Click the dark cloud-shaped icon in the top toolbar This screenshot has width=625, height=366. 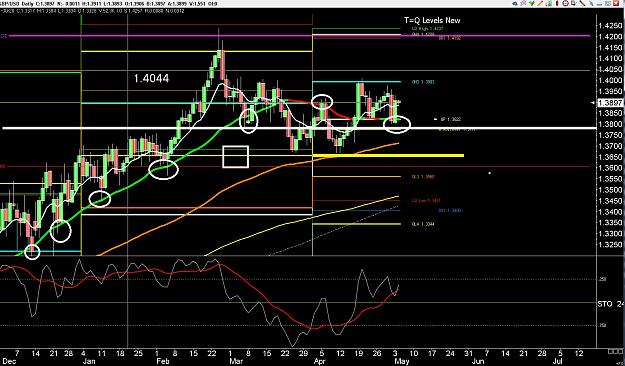click(515, 4)
